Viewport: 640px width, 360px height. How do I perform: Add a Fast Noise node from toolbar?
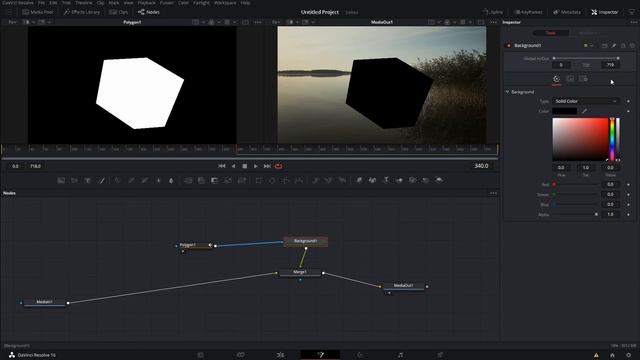pyautogui.click(x=74, y=180)
